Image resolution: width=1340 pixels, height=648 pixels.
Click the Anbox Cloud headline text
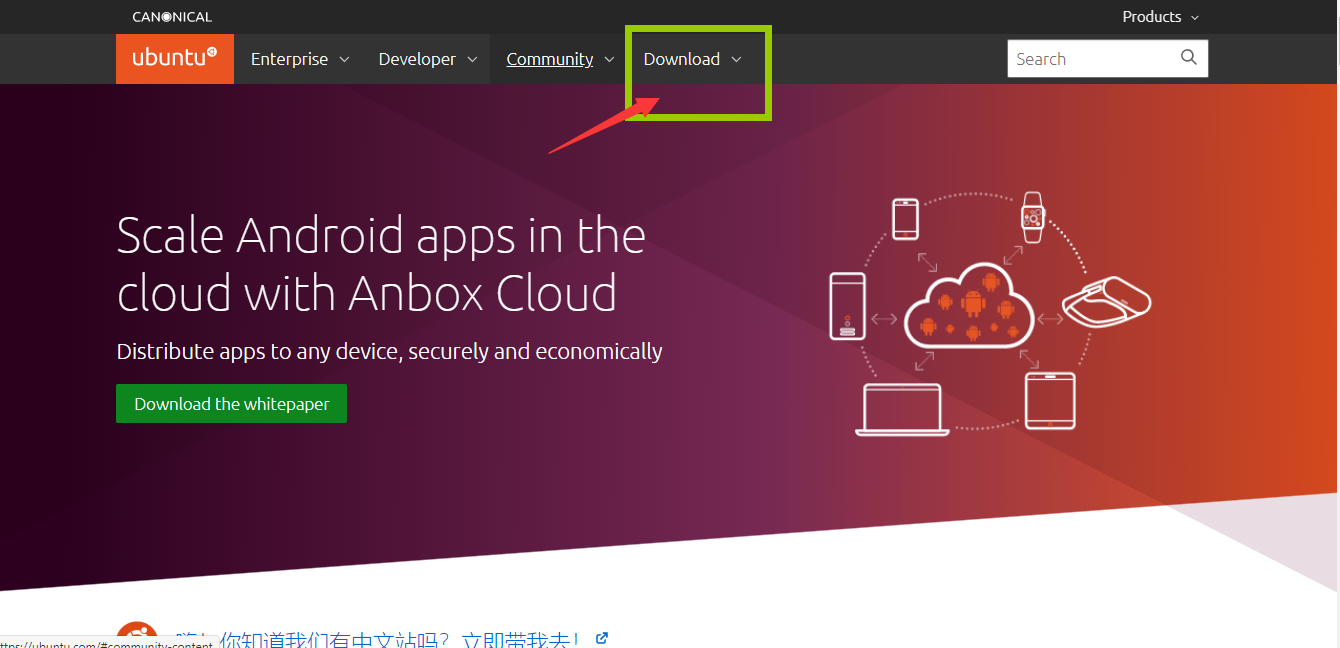point(380,265)
